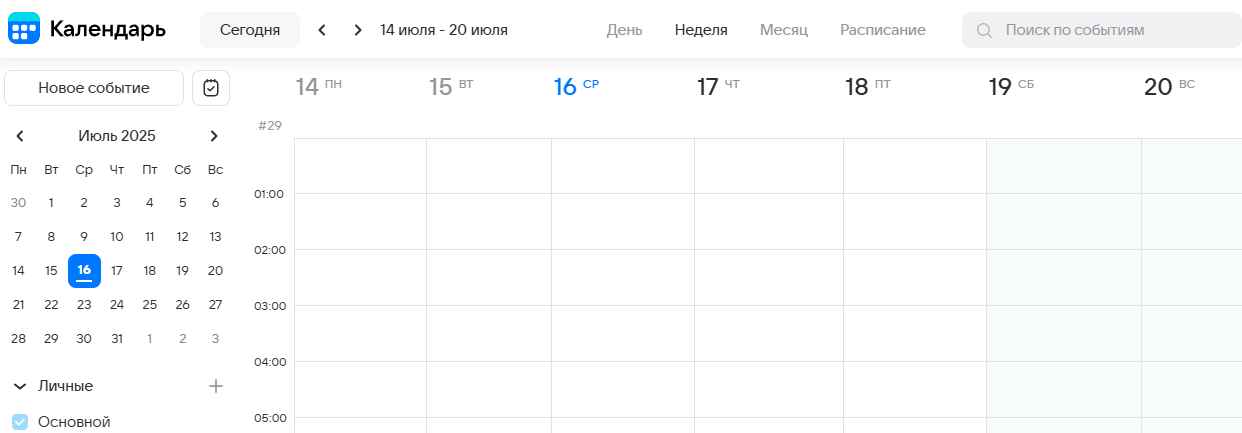Go to next week with top arrow
The image size is (1242, 433).
click(358, 30)
